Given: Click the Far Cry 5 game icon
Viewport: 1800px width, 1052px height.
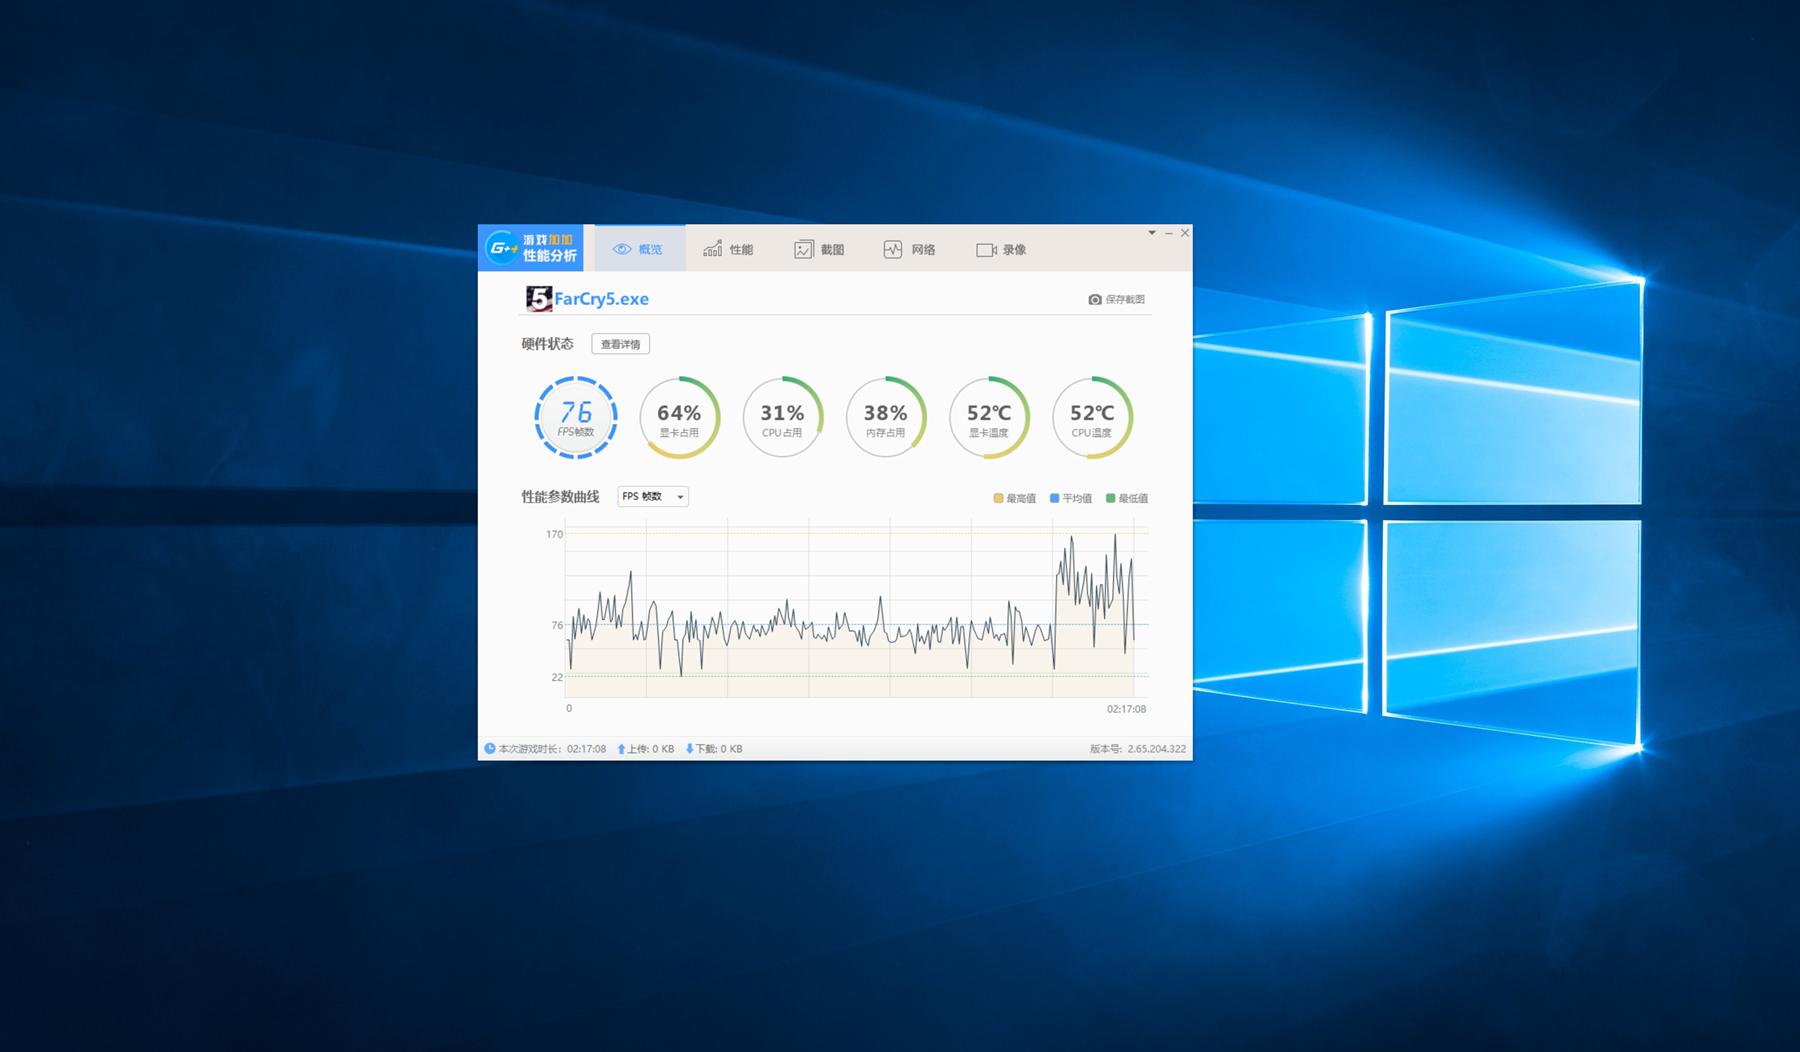Looking at the screenshot, I should point(538,299).
